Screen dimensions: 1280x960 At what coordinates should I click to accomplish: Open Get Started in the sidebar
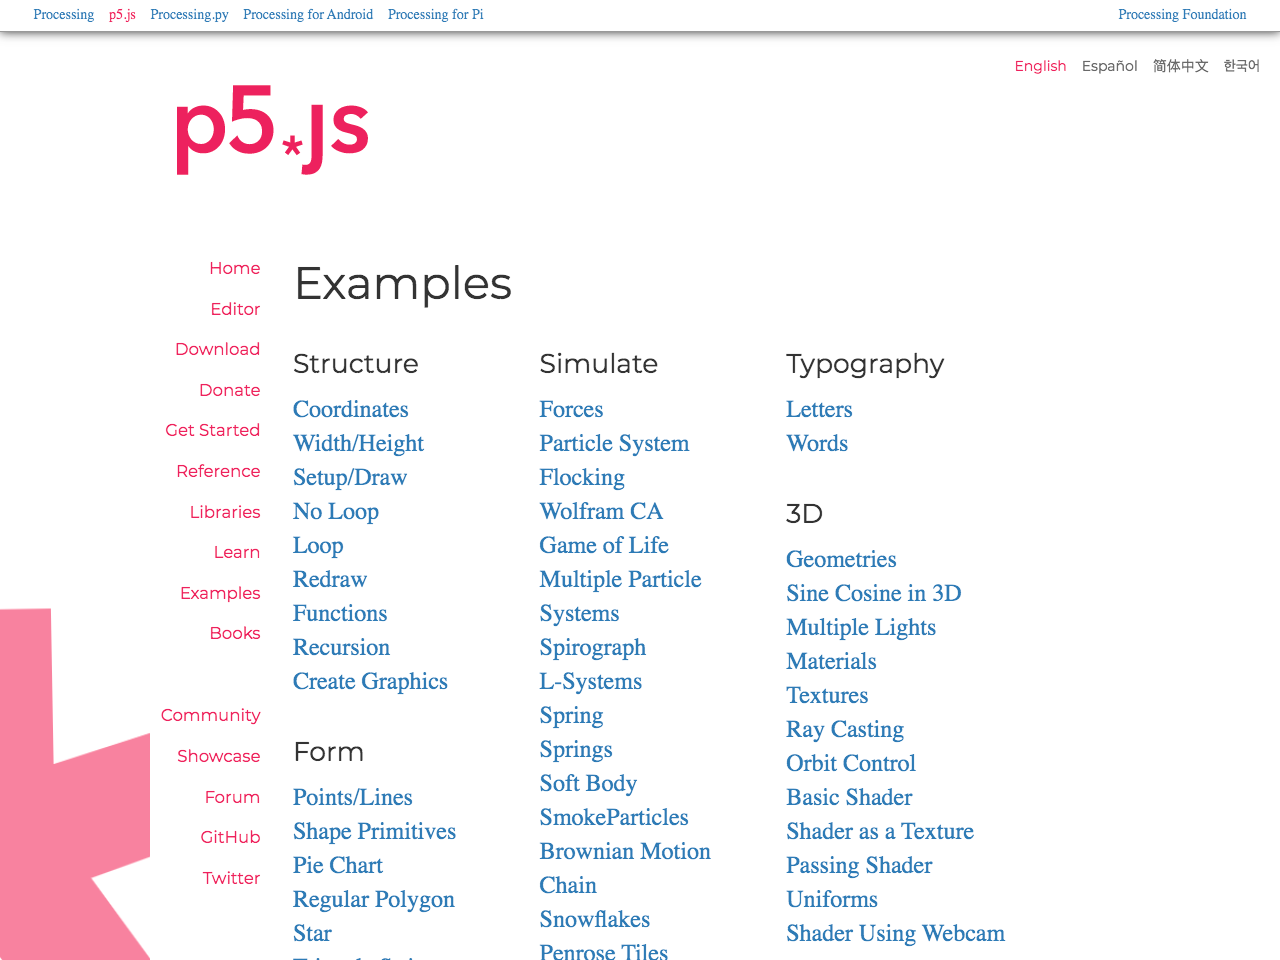pos(212,430)
